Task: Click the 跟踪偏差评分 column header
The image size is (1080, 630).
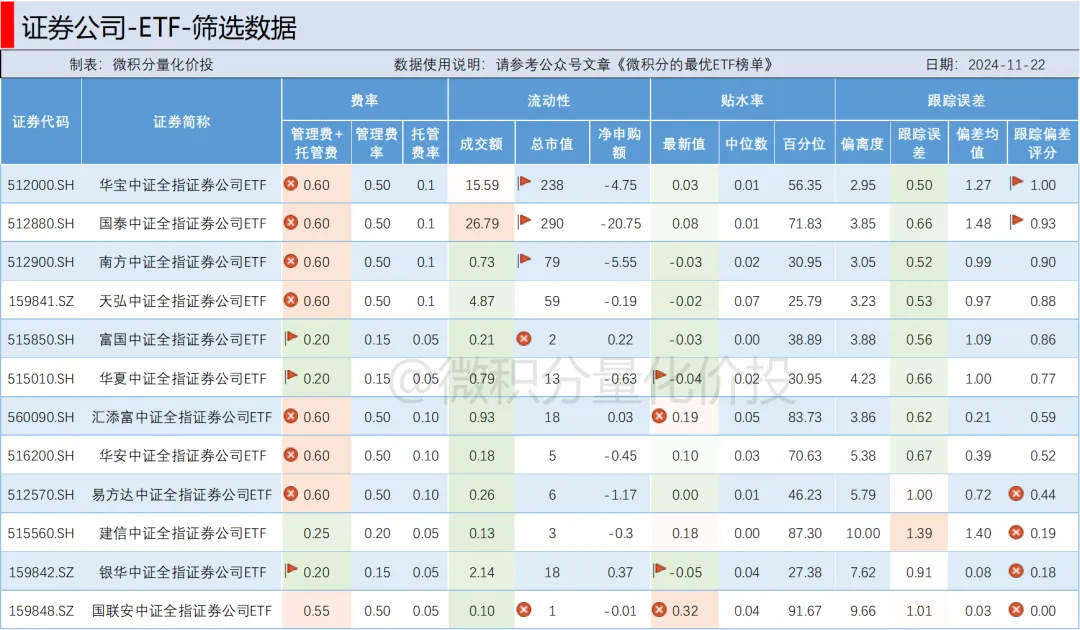Action: point(1042,143)
